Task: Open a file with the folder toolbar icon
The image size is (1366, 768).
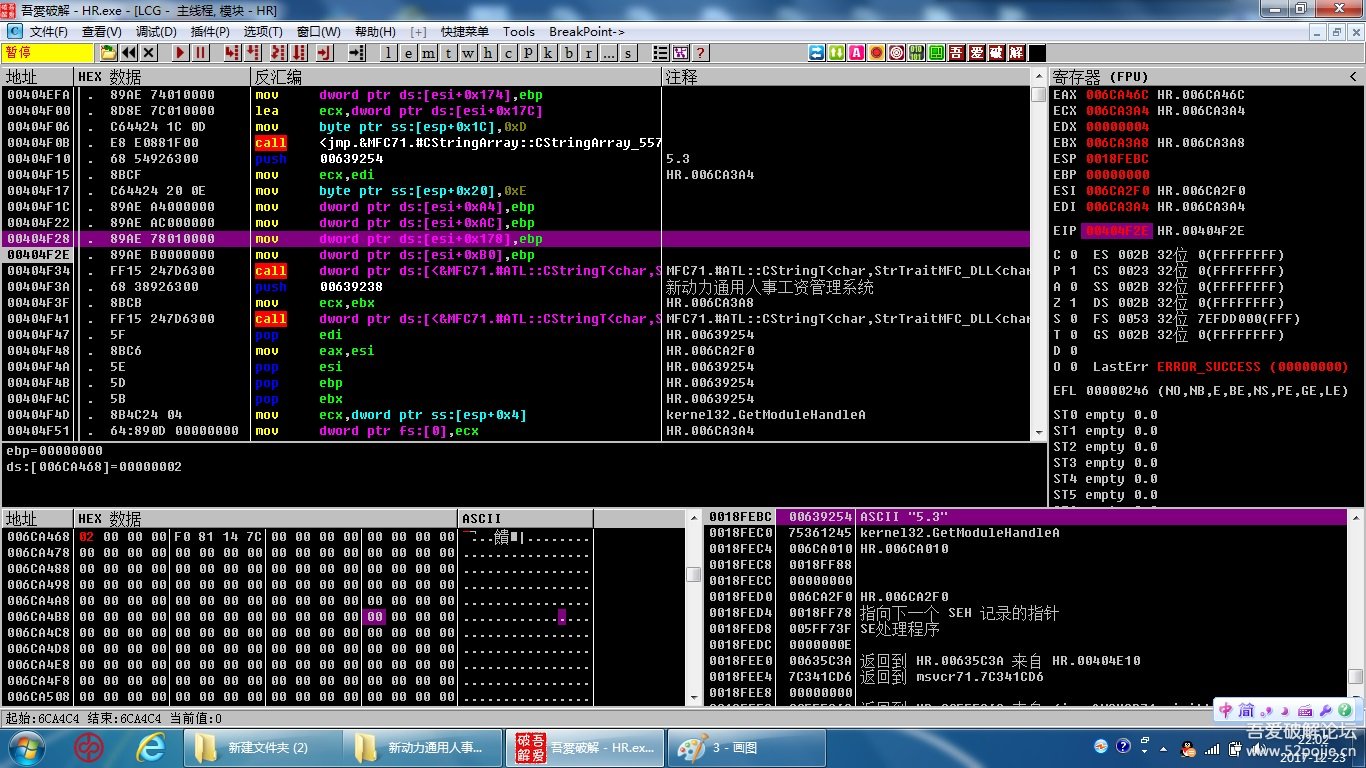Action: tap(108, 53)
